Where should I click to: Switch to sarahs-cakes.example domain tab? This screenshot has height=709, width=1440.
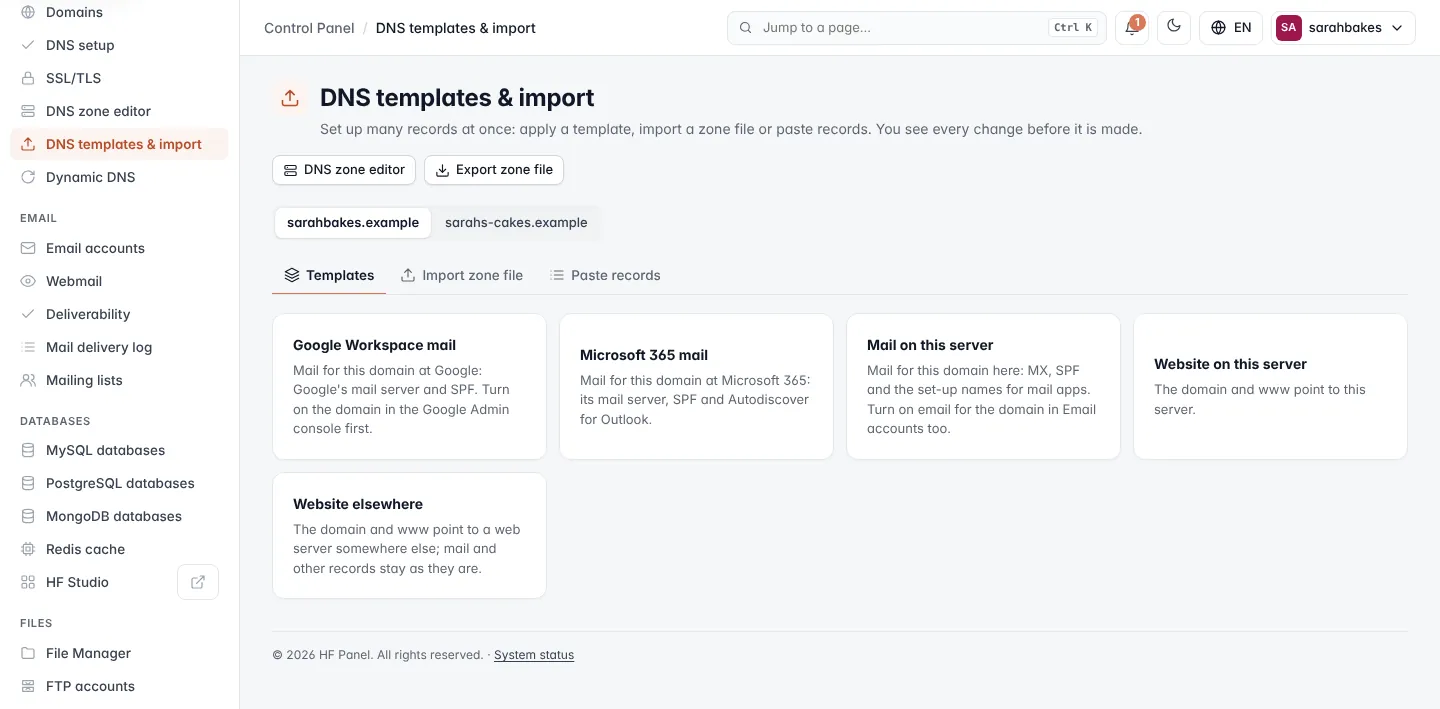pyautogui.click(x=516, y=223)
